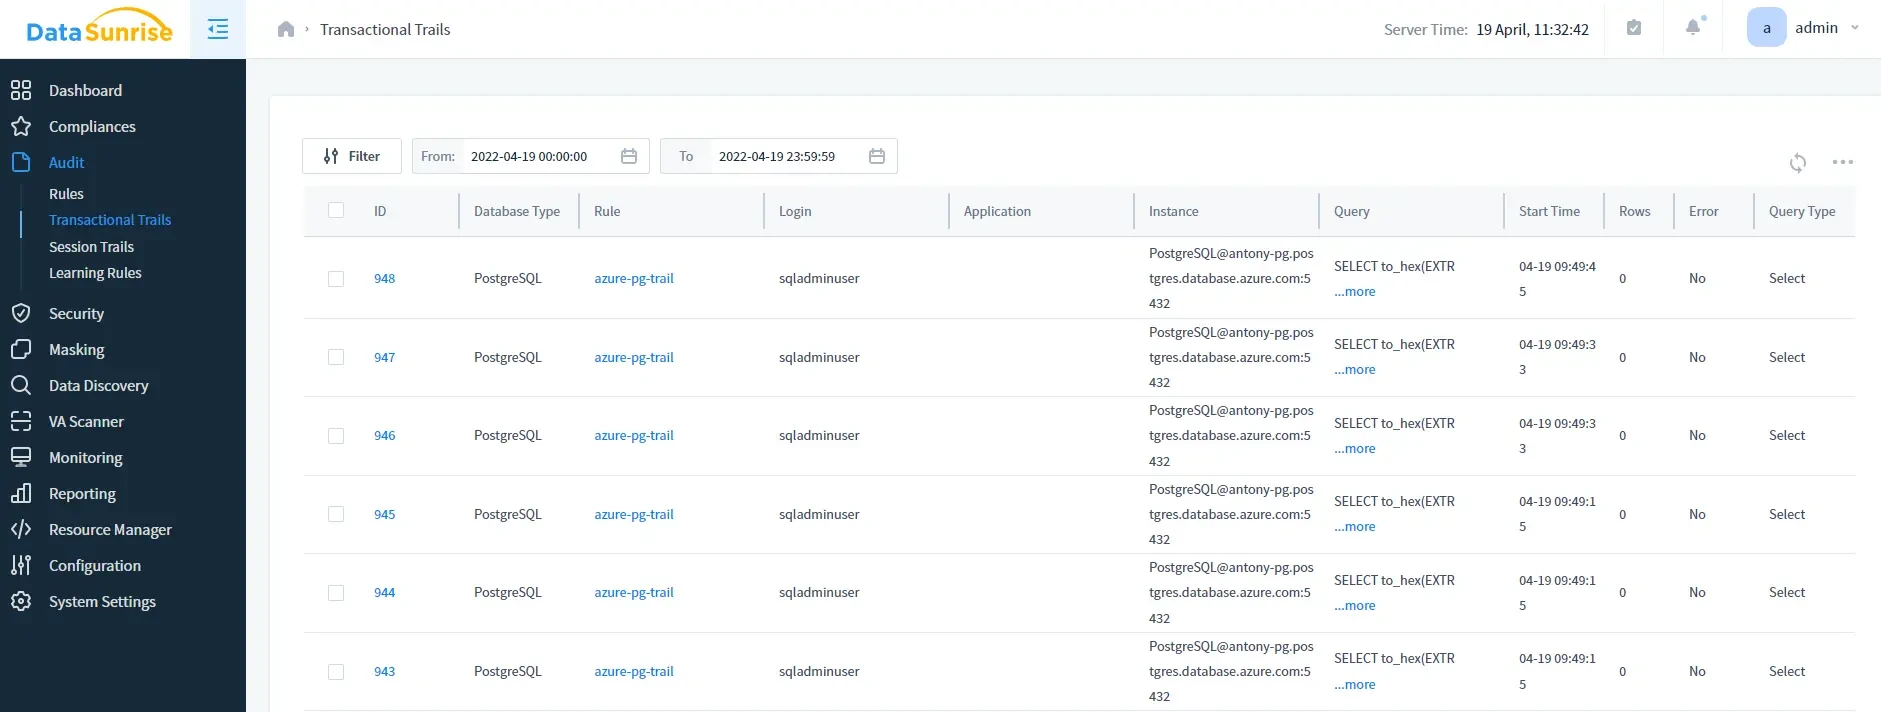The height and width of the screenshot is (712, 1881).
Task: Select the checkbox for row 945
Action: click(x=336, y=515)
